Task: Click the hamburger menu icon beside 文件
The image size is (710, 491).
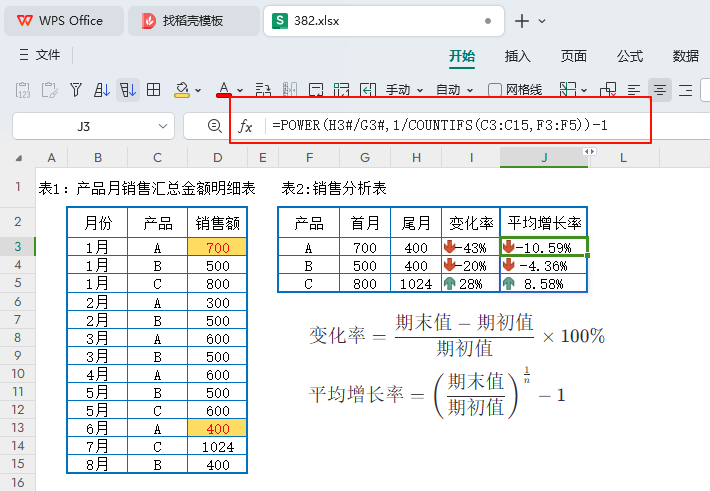Action: pyautogui.click(x=24, y=55)
